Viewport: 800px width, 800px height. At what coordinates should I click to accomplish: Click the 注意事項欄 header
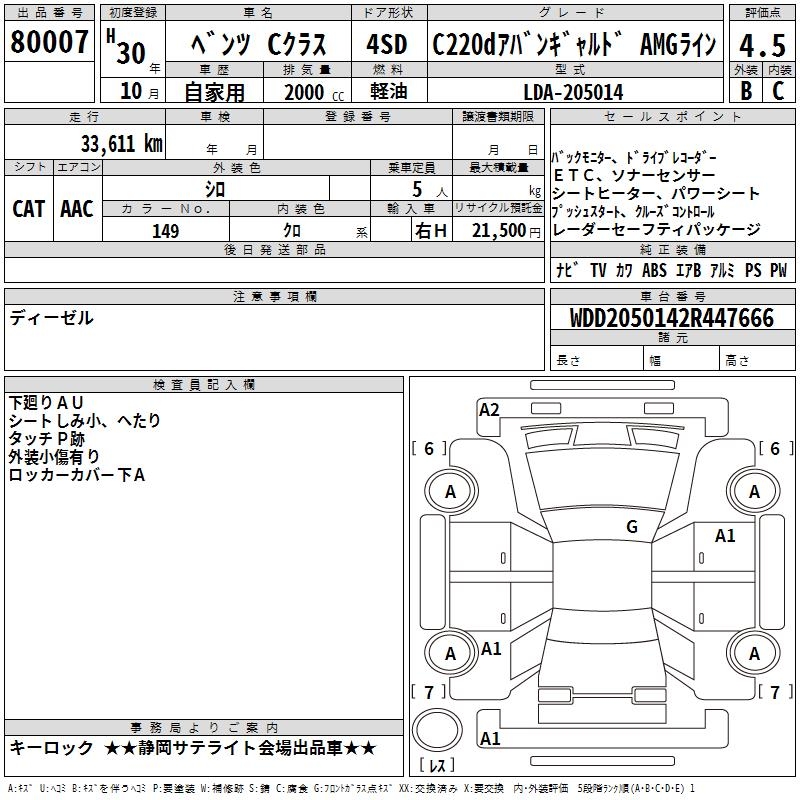tap(274, 296)
